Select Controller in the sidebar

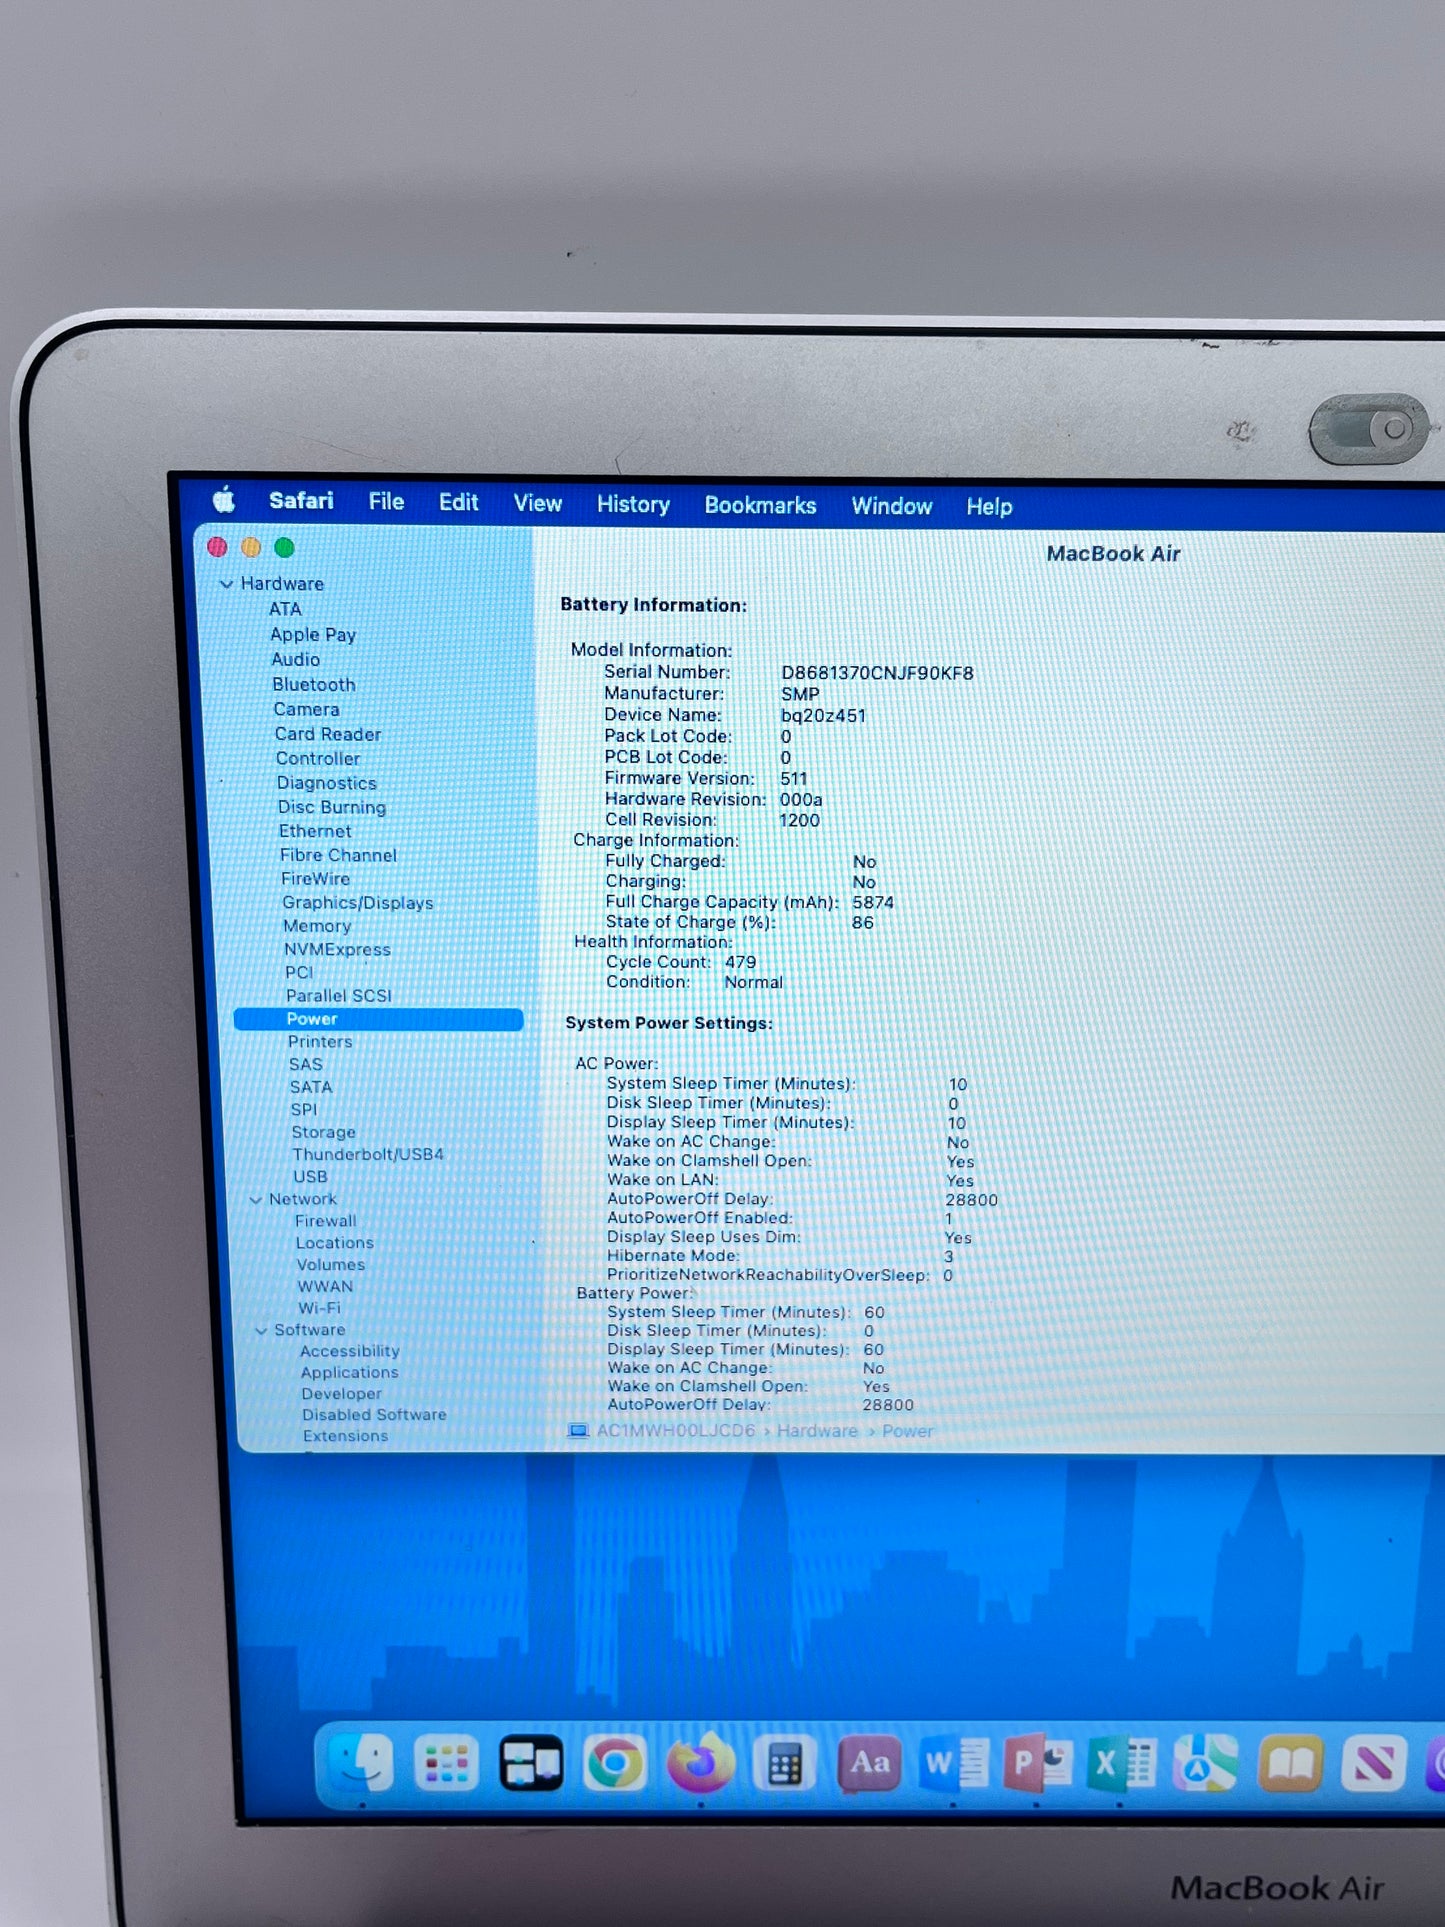click(318, 759)
